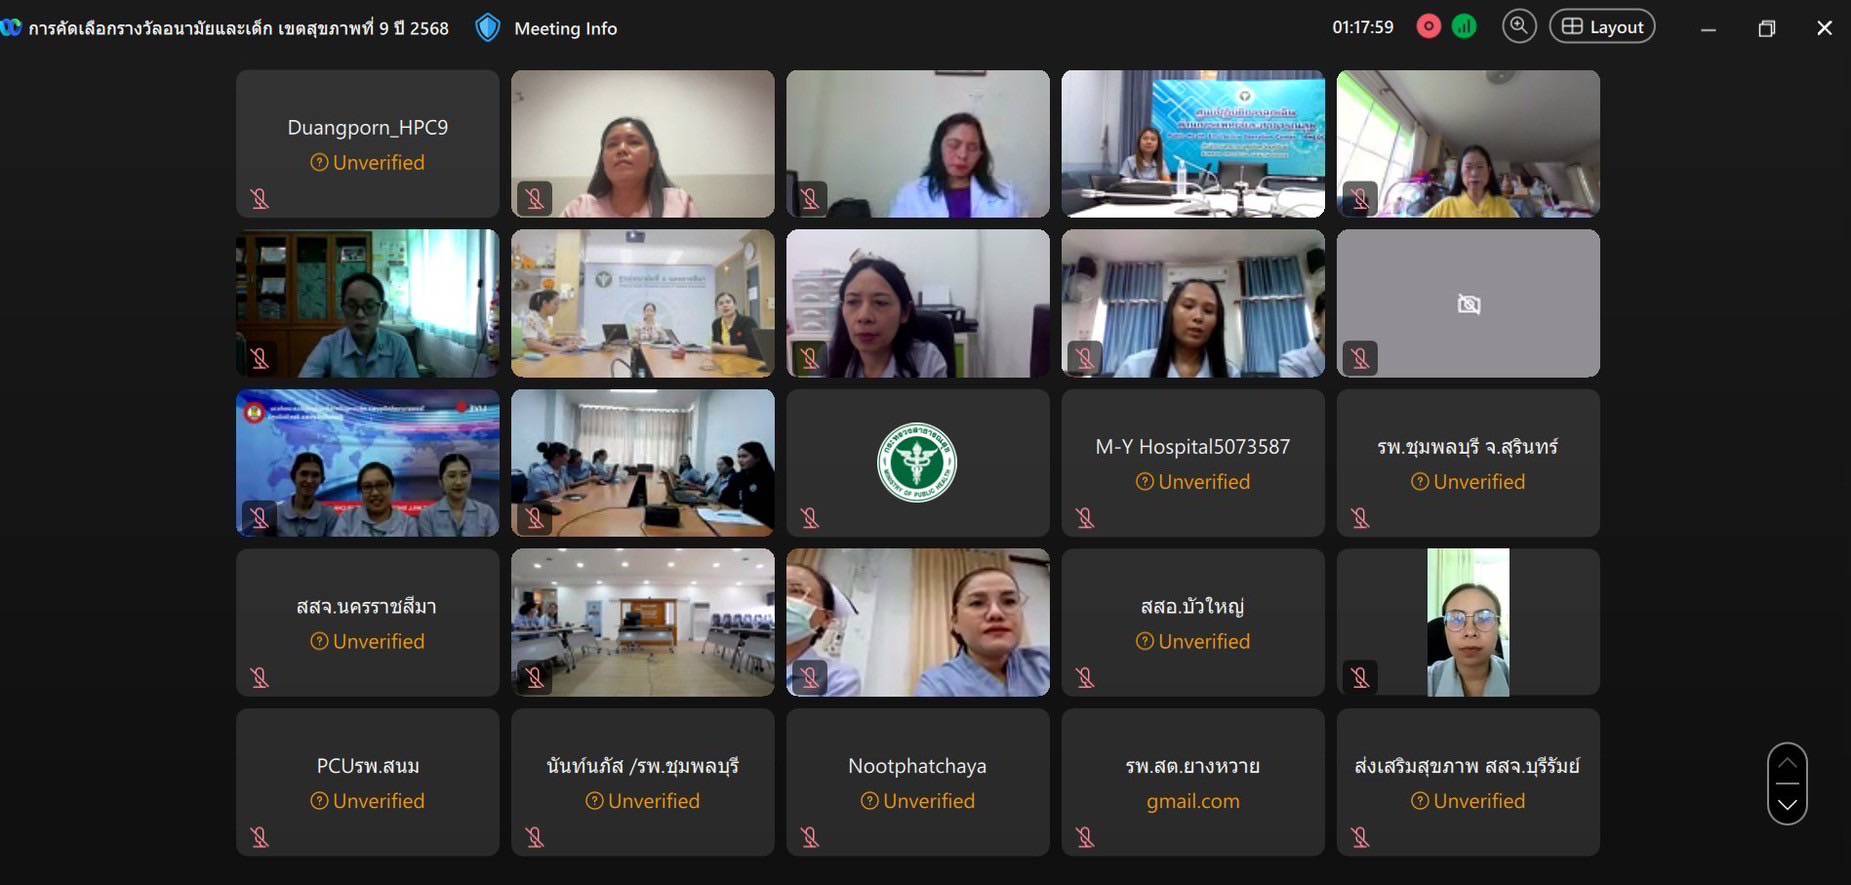This screenshot has height=885, width=1851.
Task: Click the meeting title text
Action: pos(238,28)
